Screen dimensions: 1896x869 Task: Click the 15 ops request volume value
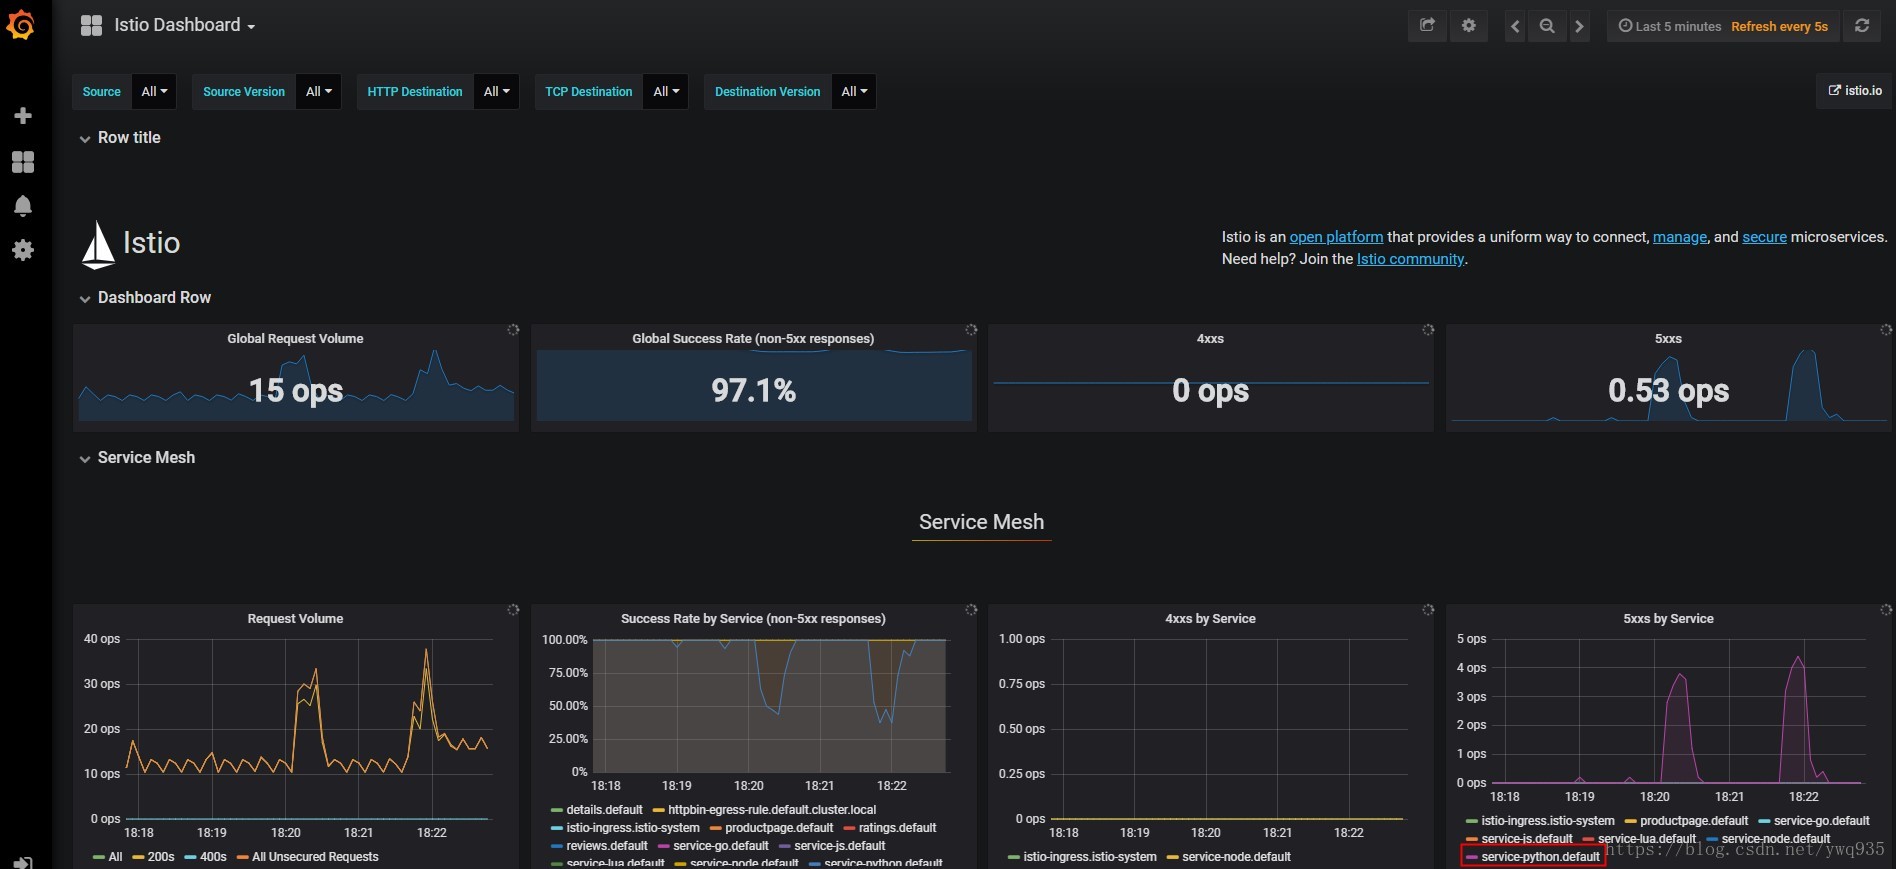pos(295,390)
